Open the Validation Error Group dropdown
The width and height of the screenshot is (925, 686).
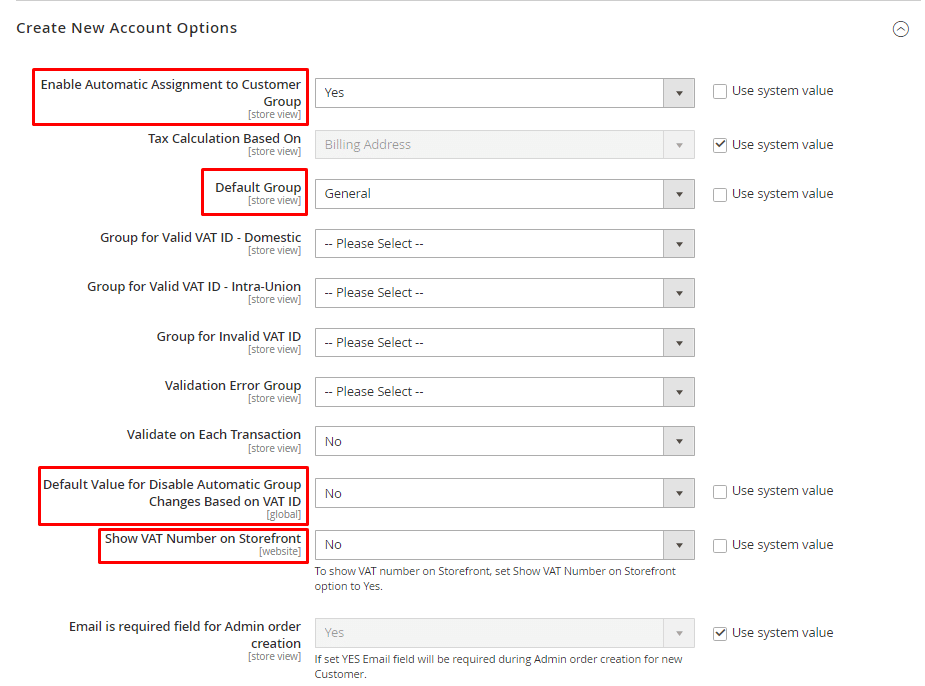(x=680, y=391)
